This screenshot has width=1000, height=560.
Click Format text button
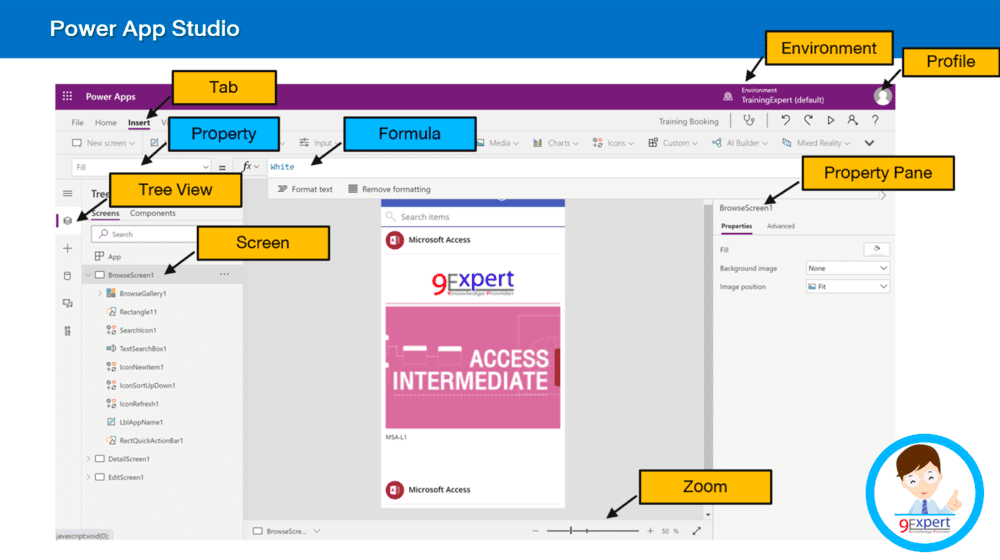tap(305, 189)
